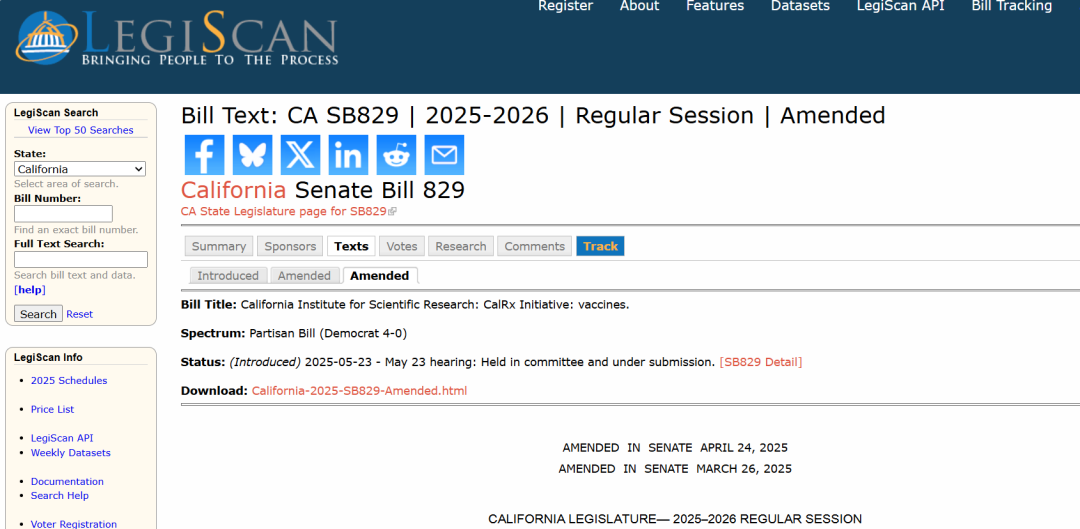This screenshot has height=529, width=1080.
Task: Share the bill on Facebook
Action: 204,155
